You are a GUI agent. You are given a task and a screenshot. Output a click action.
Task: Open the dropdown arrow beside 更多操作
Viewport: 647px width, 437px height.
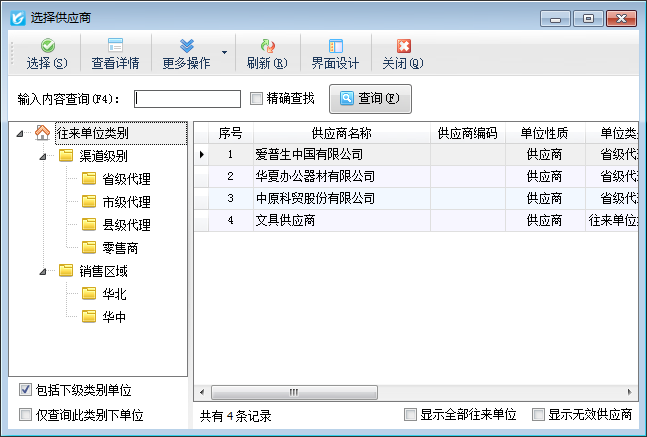coord(224,53)
